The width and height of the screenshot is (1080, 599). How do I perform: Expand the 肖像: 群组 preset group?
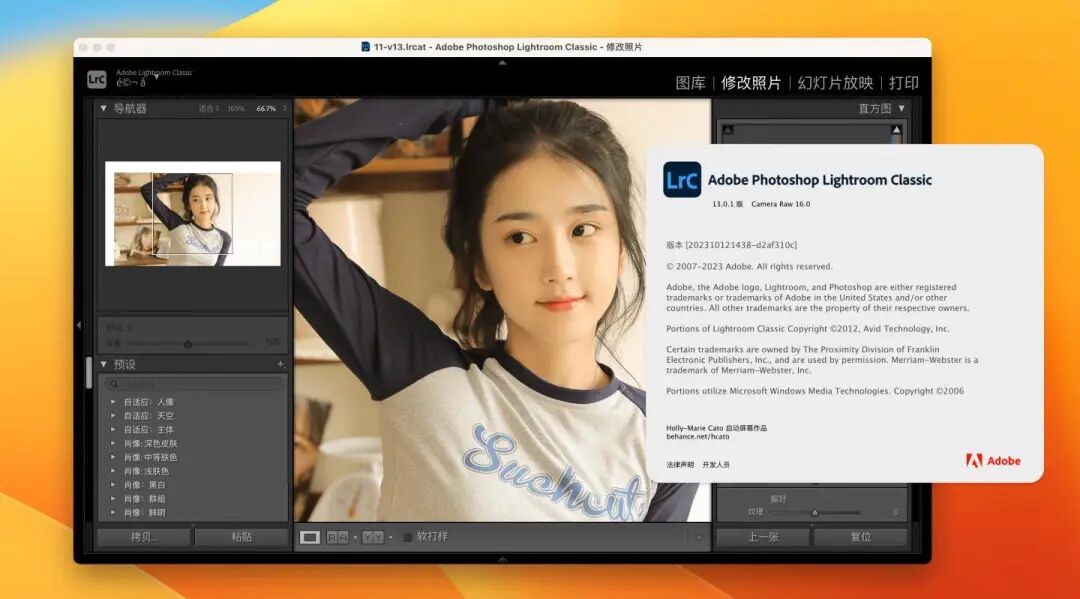[x=113, y=498]
